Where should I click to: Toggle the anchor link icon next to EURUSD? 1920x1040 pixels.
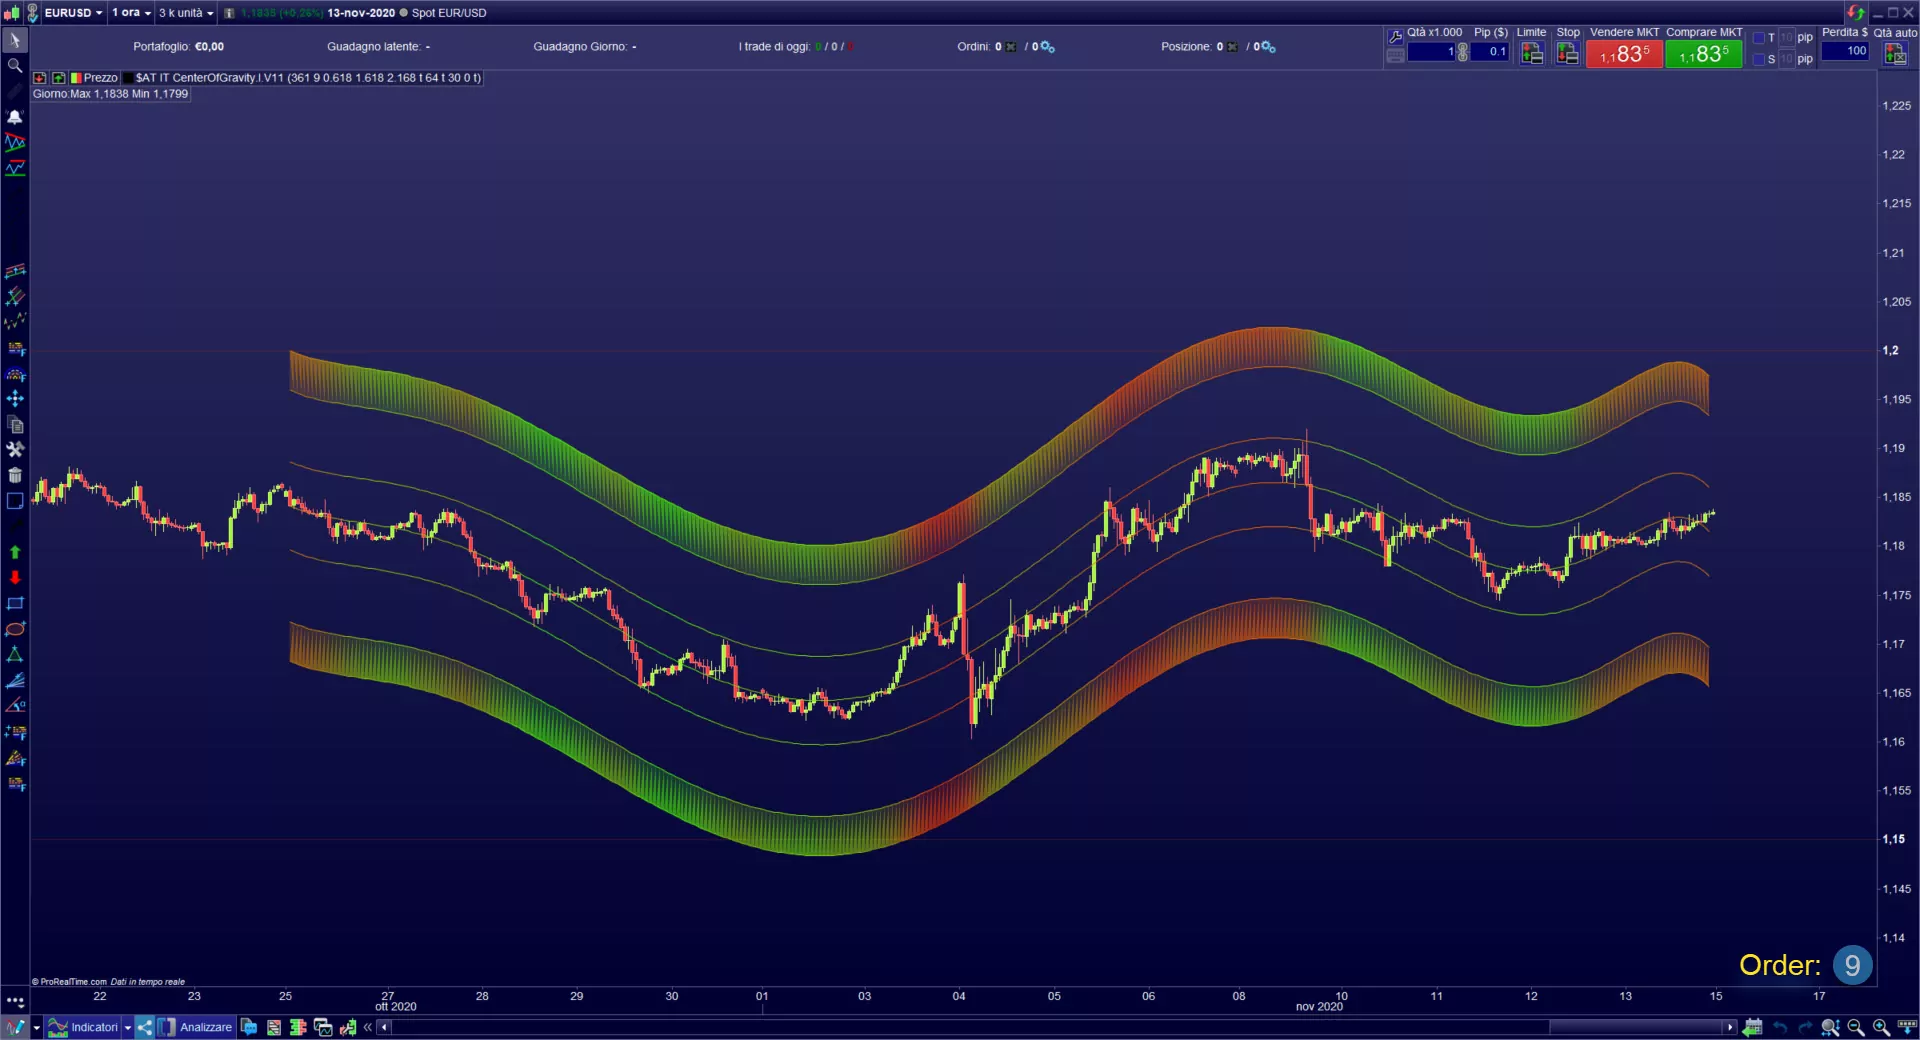32,13
